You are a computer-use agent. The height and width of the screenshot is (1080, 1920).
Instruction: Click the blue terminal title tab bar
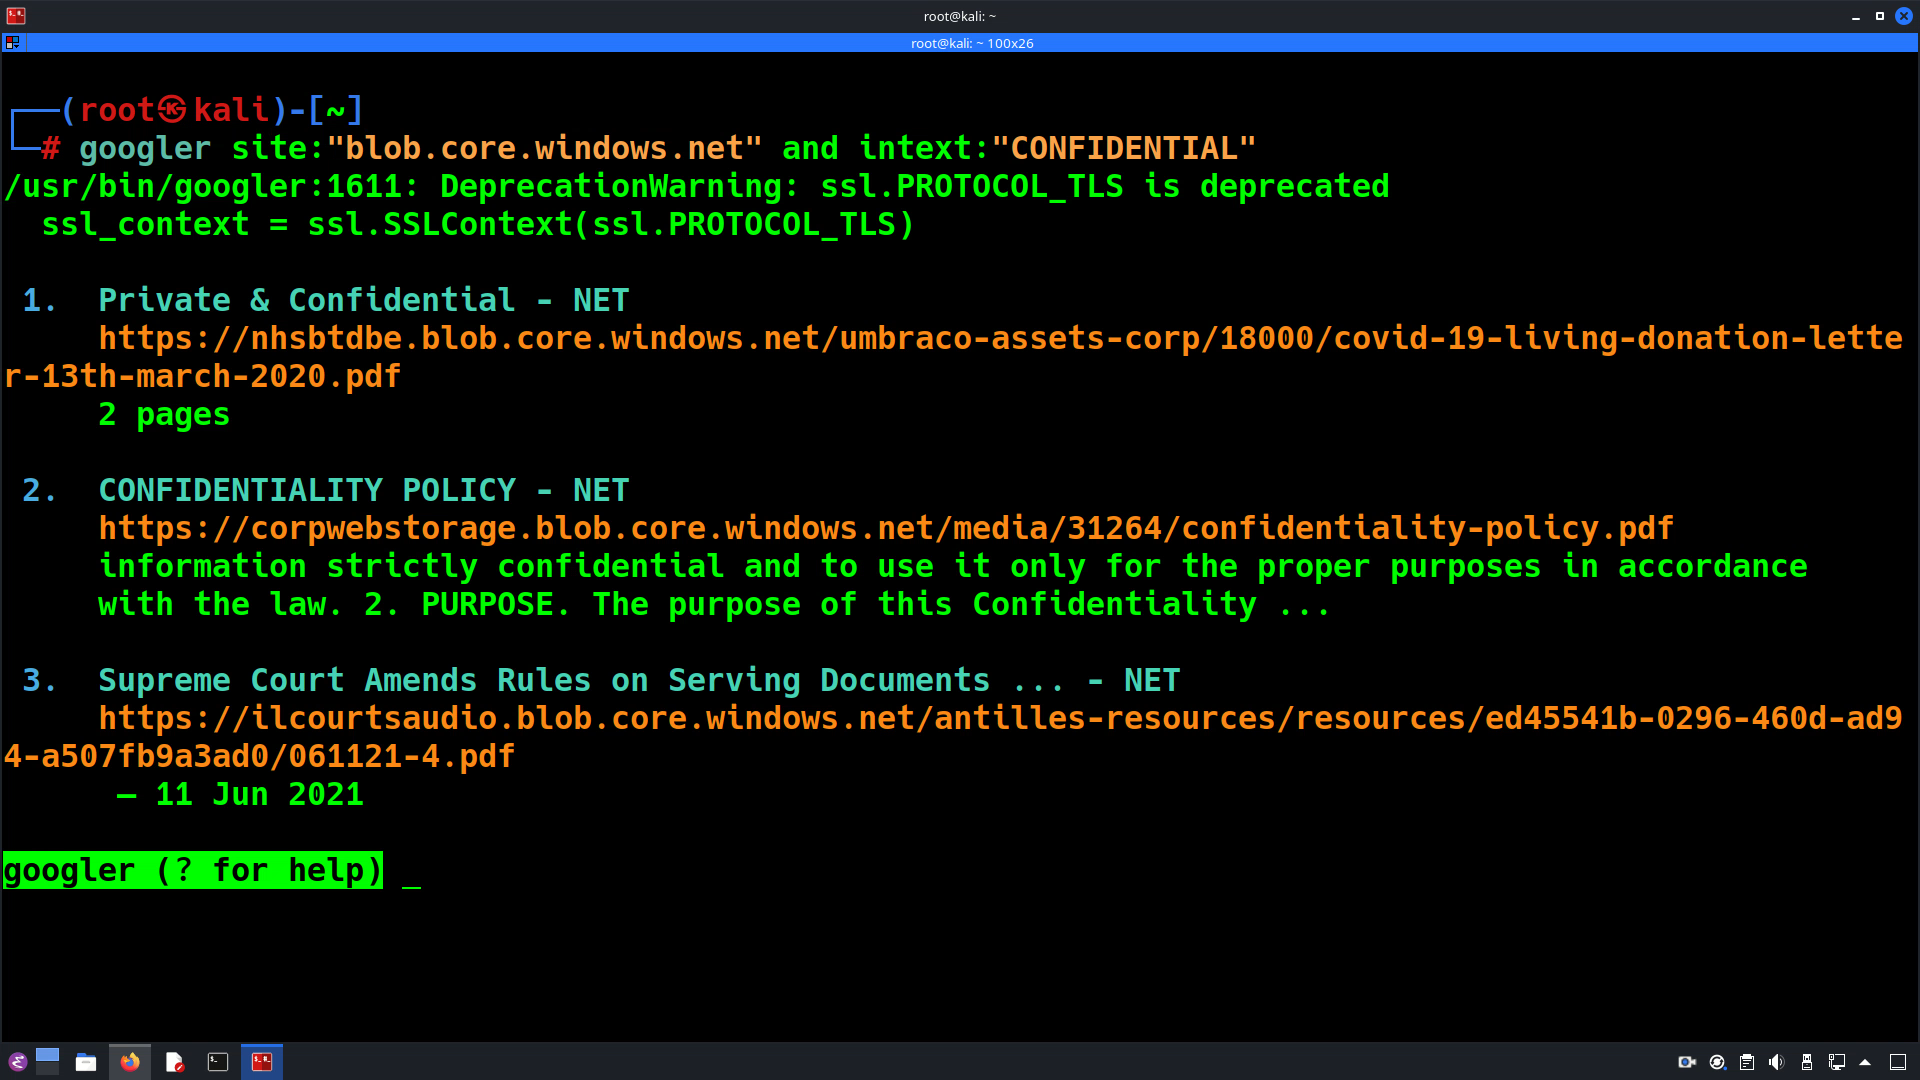pos(971,43)
